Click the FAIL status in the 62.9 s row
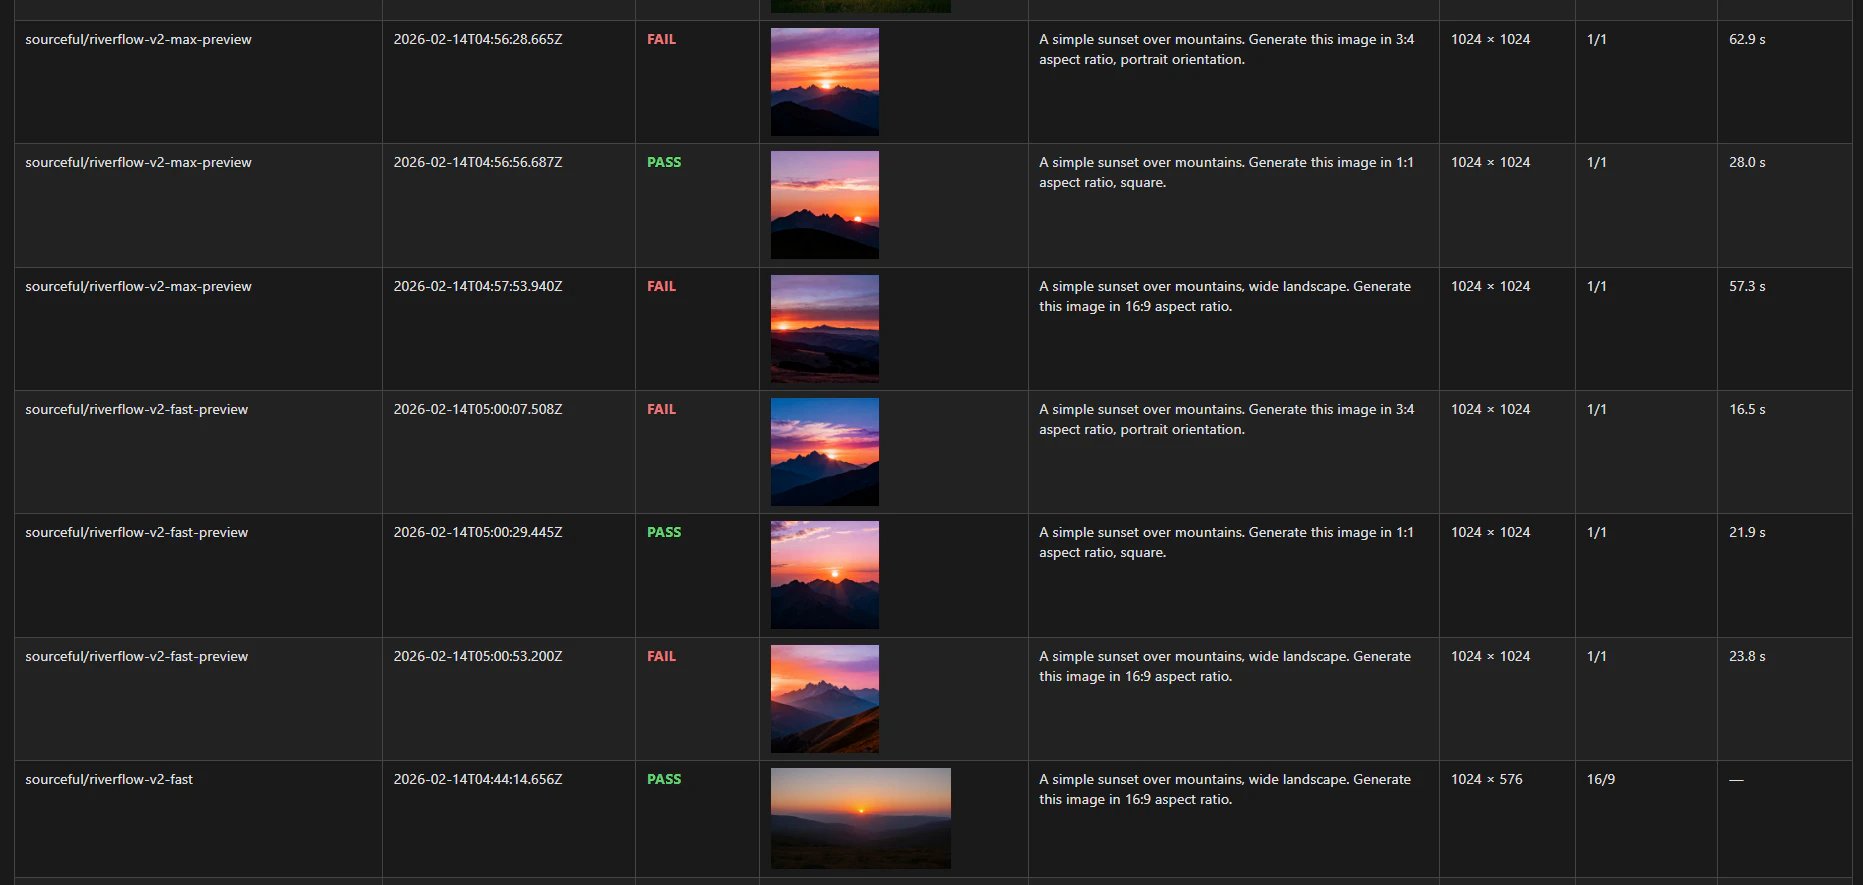The width and height of the screenshot is (1863, 885). pyautogui.click(x=661, y=39)
